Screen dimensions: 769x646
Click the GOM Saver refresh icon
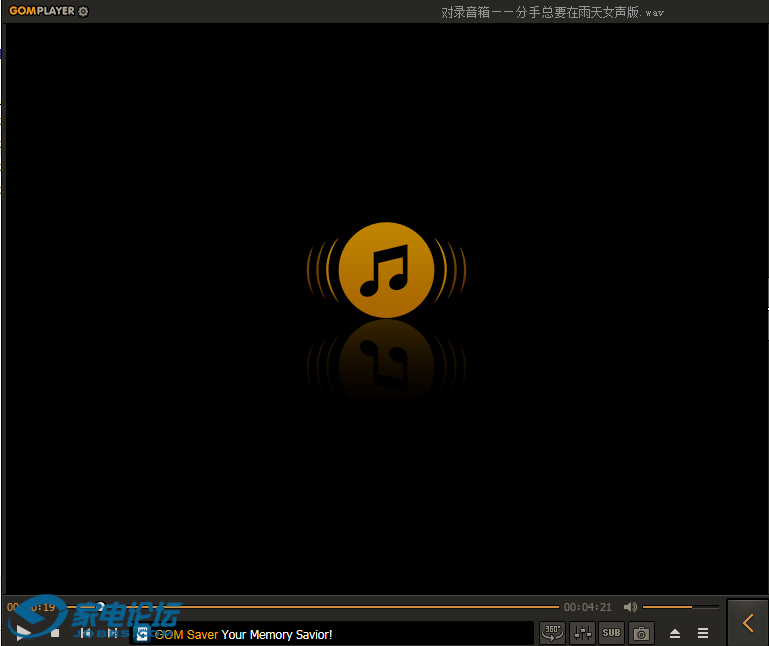(142, 634)
